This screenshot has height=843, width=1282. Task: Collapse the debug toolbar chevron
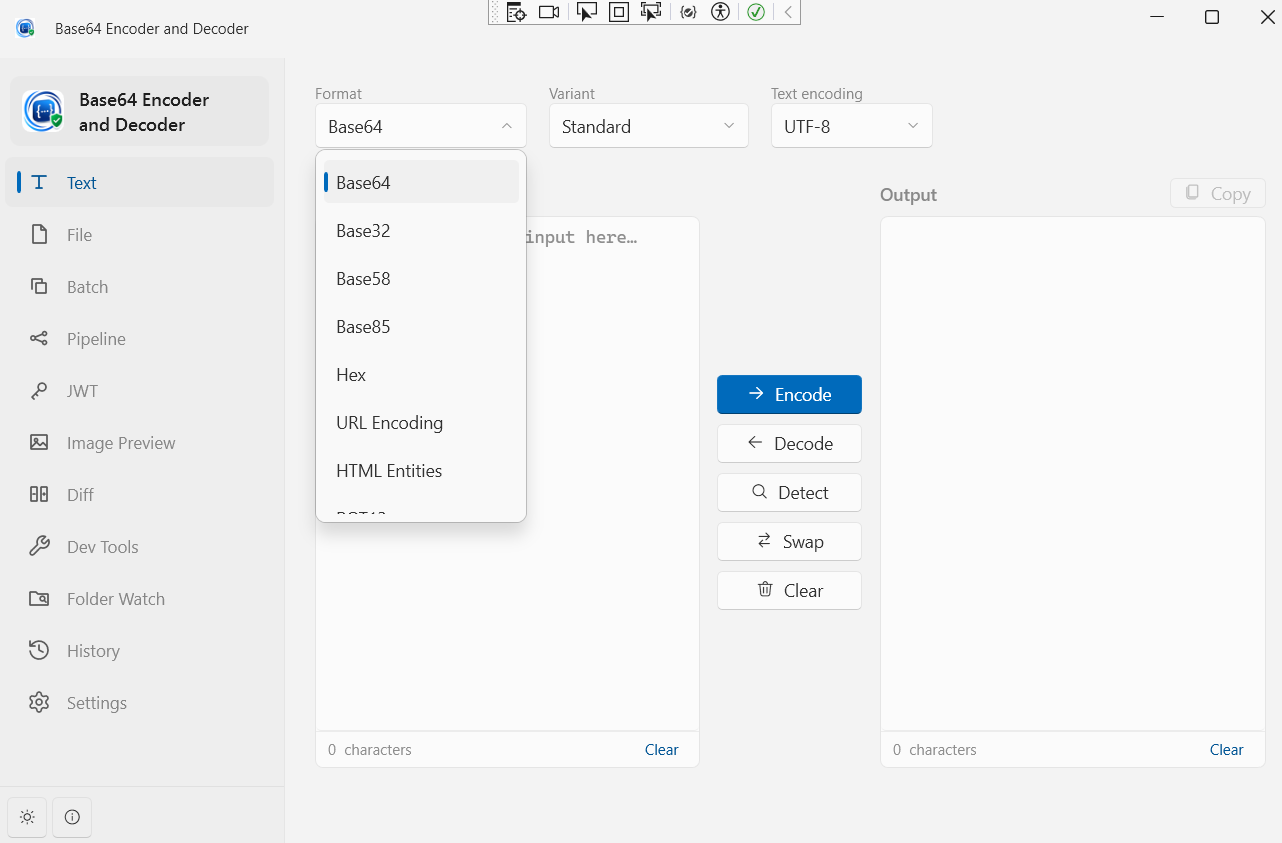point(788,12)
